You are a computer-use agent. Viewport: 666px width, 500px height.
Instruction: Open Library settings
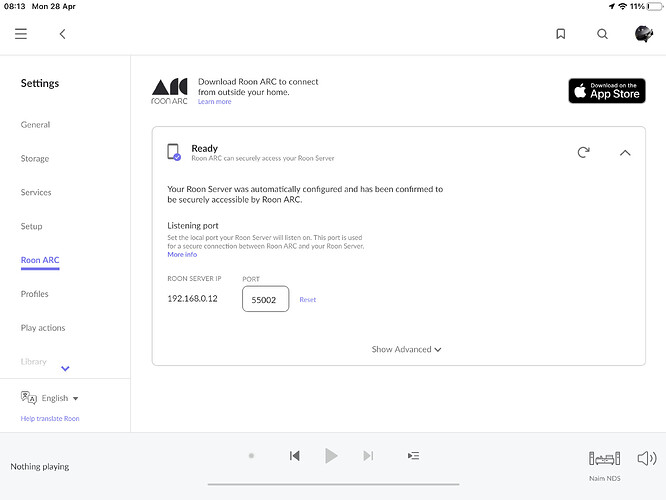click(x=34, y=362)
